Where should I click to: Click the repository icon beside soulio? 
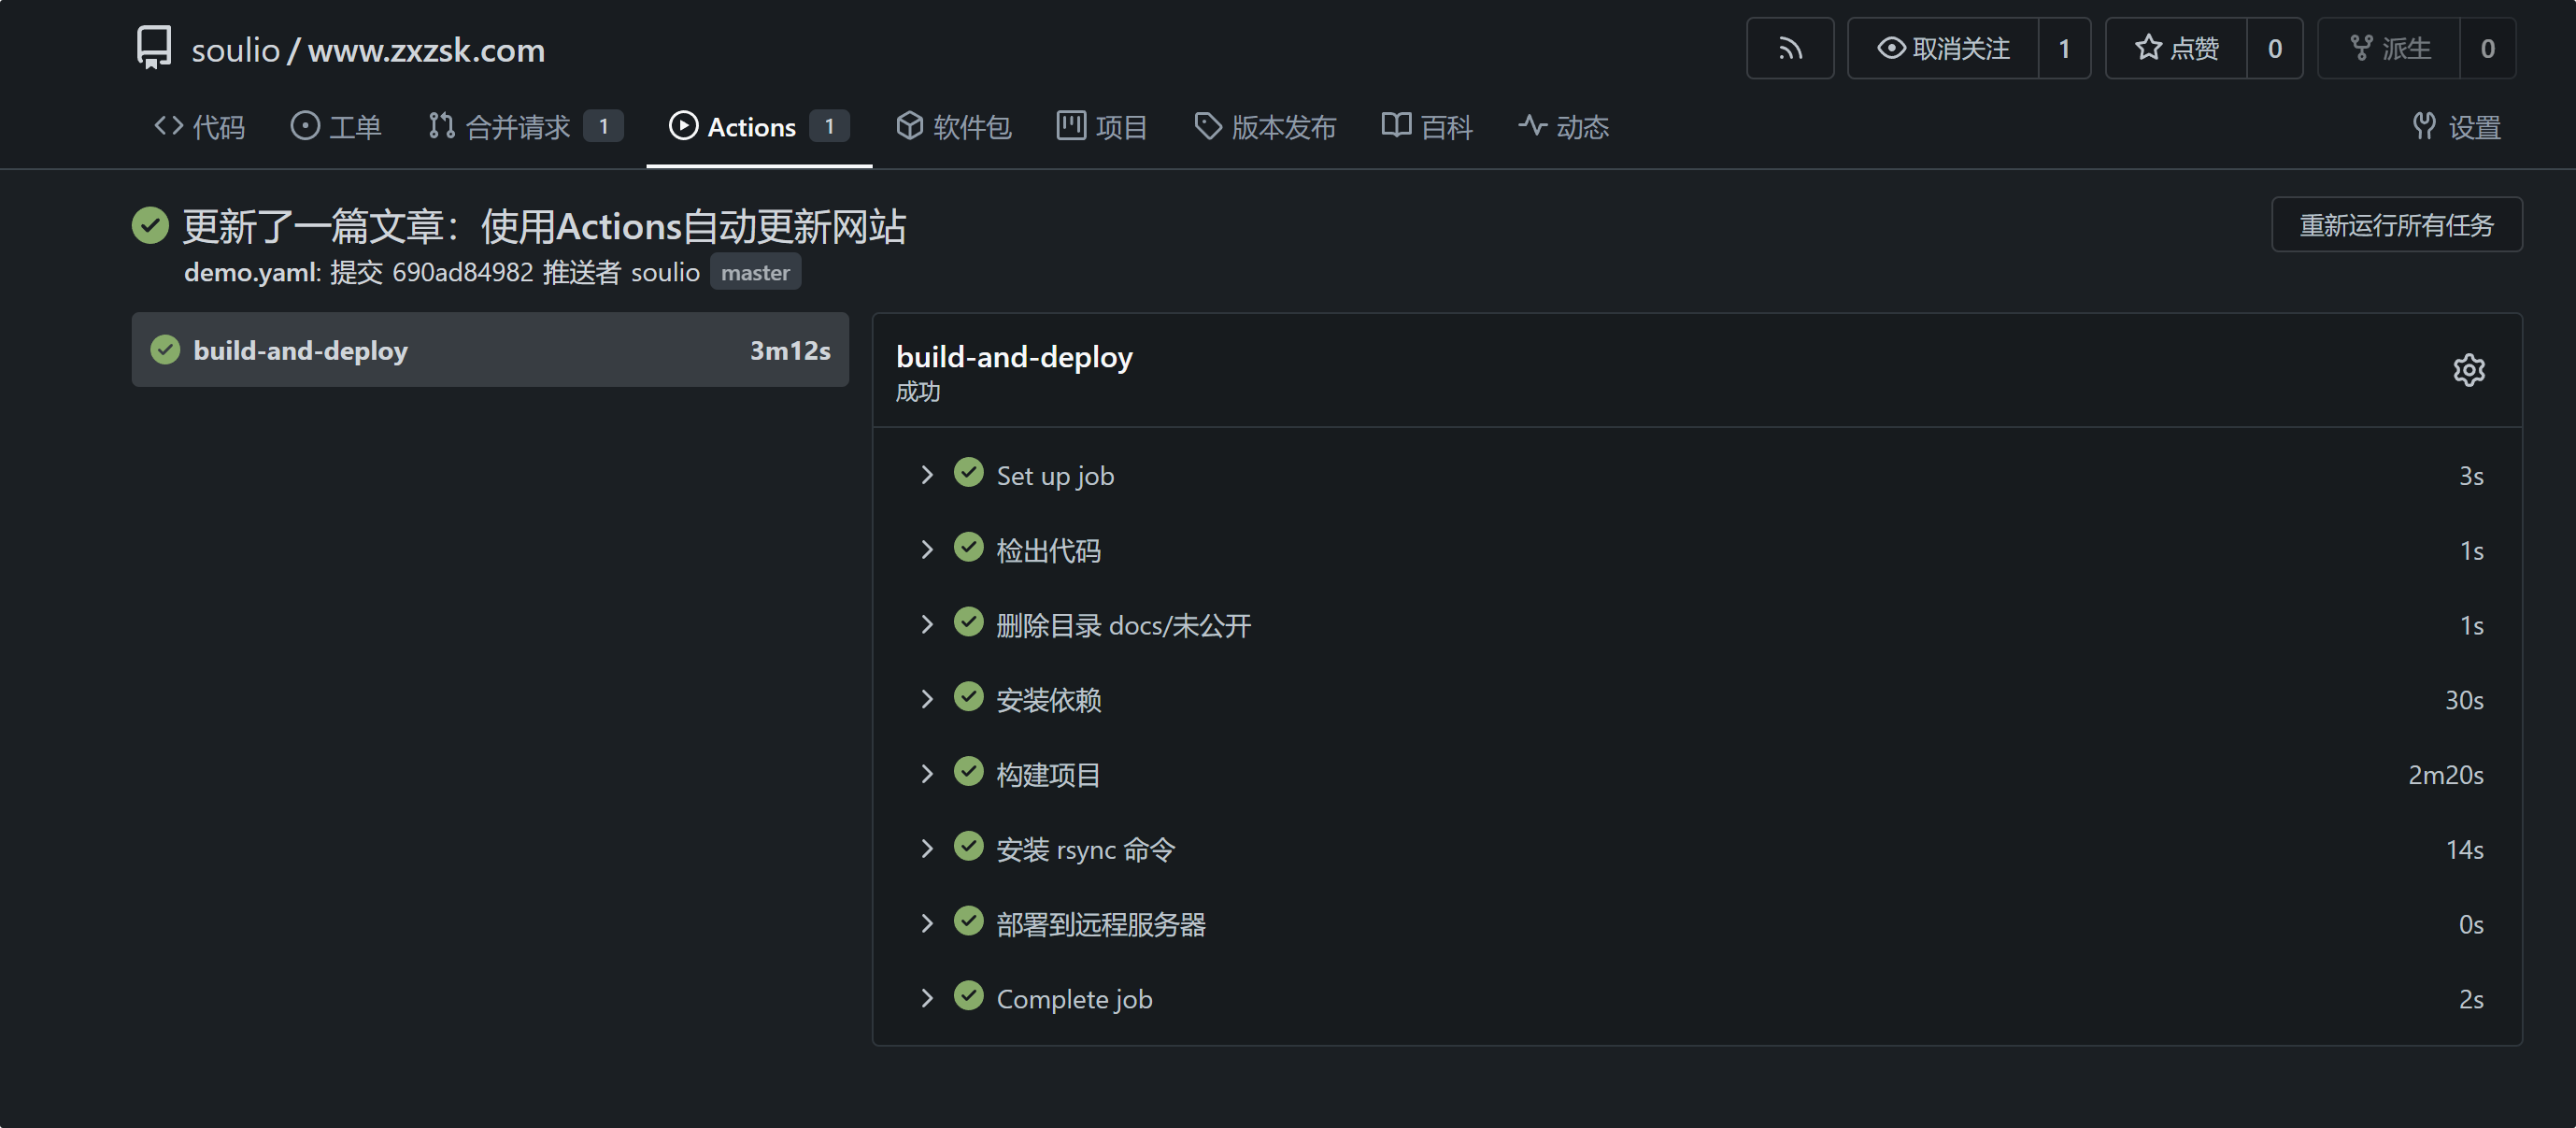coord(154,48)
